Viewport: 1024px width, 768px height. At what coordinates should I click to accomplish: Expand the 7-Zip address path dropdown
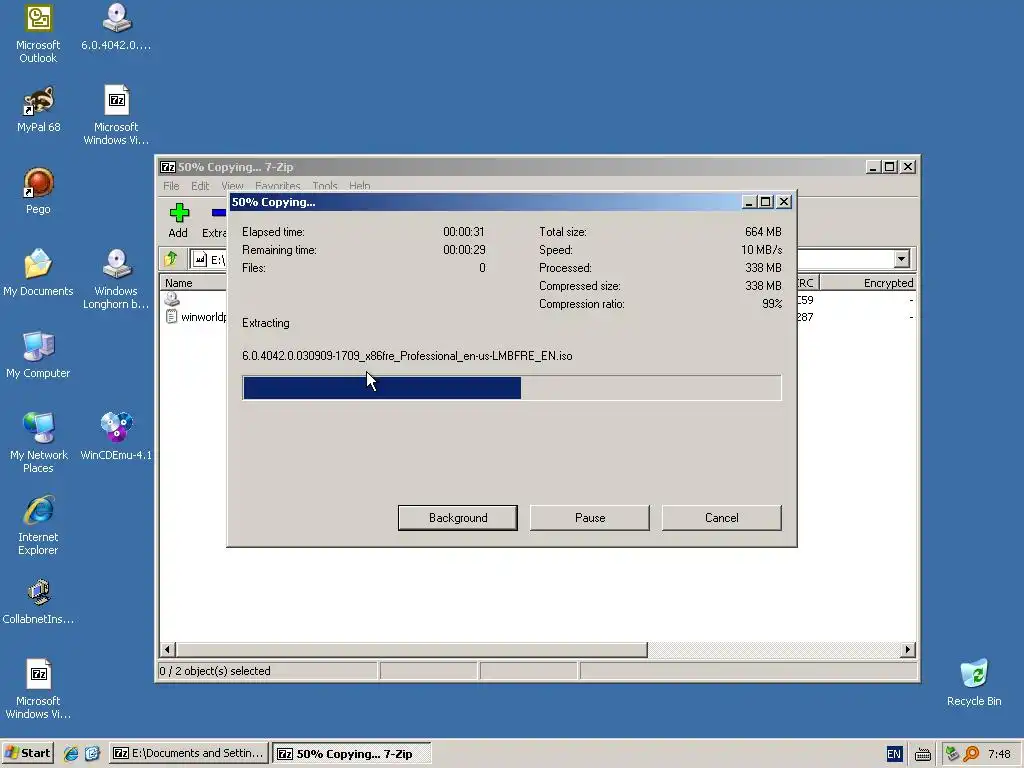pyautogui.click(x=902, y=259)
